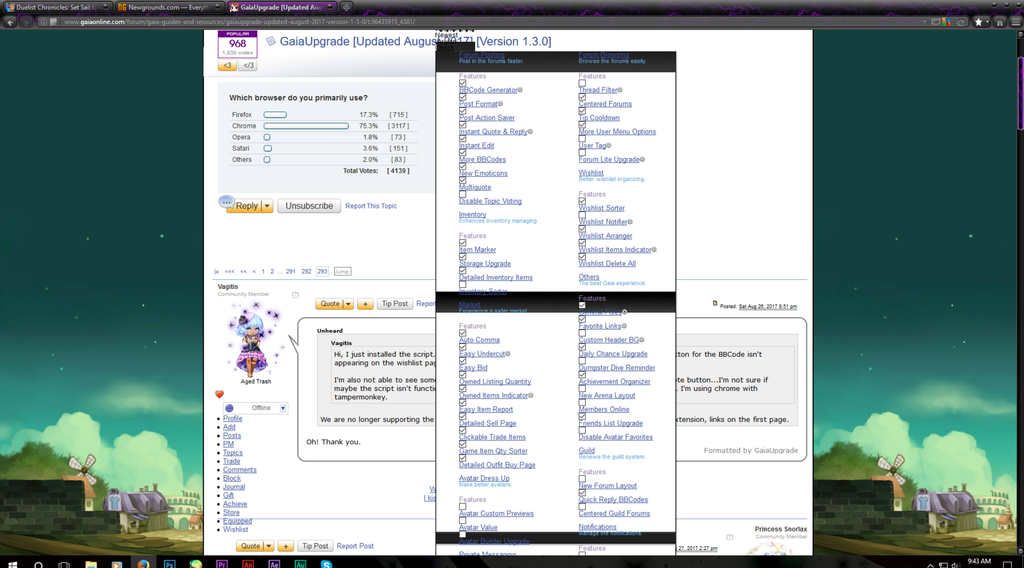Open File Explorer from the taskbar
The width and height of the screenshot is (1024, 568).
click(x=91, y=563)
